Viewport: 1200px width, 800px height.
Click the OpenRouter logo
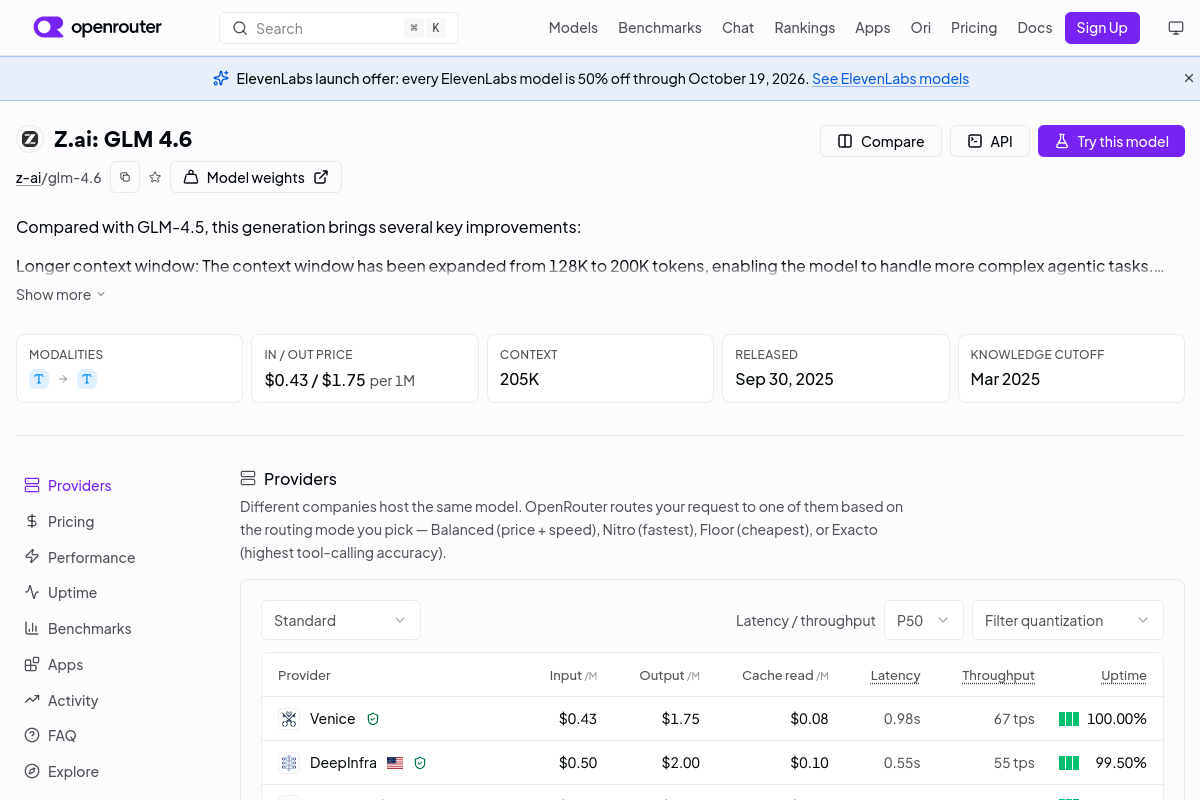[x=97, y=28]
